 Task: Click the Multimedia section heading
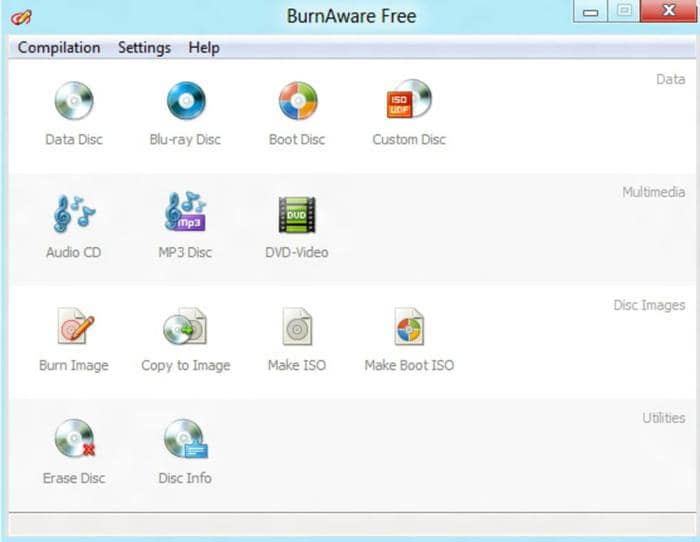pos(654,192)
